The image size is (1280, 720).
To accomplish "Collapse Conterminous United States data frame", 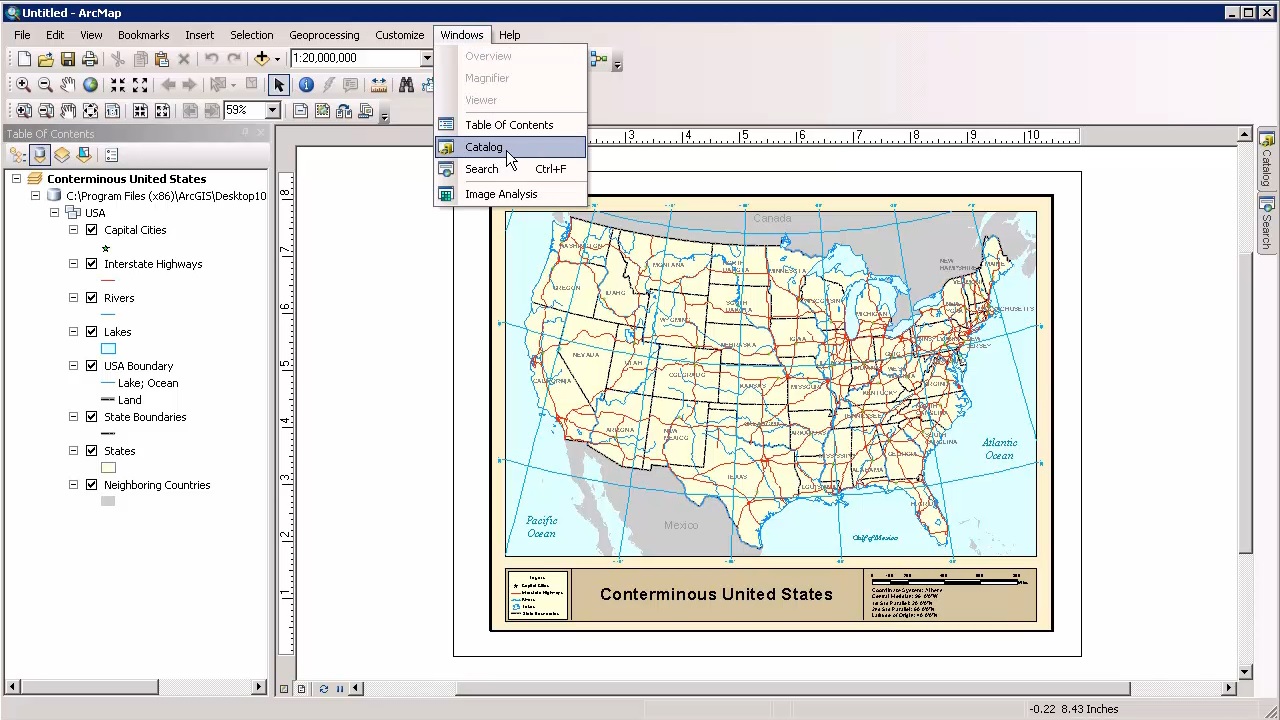I will coord(16,179).
